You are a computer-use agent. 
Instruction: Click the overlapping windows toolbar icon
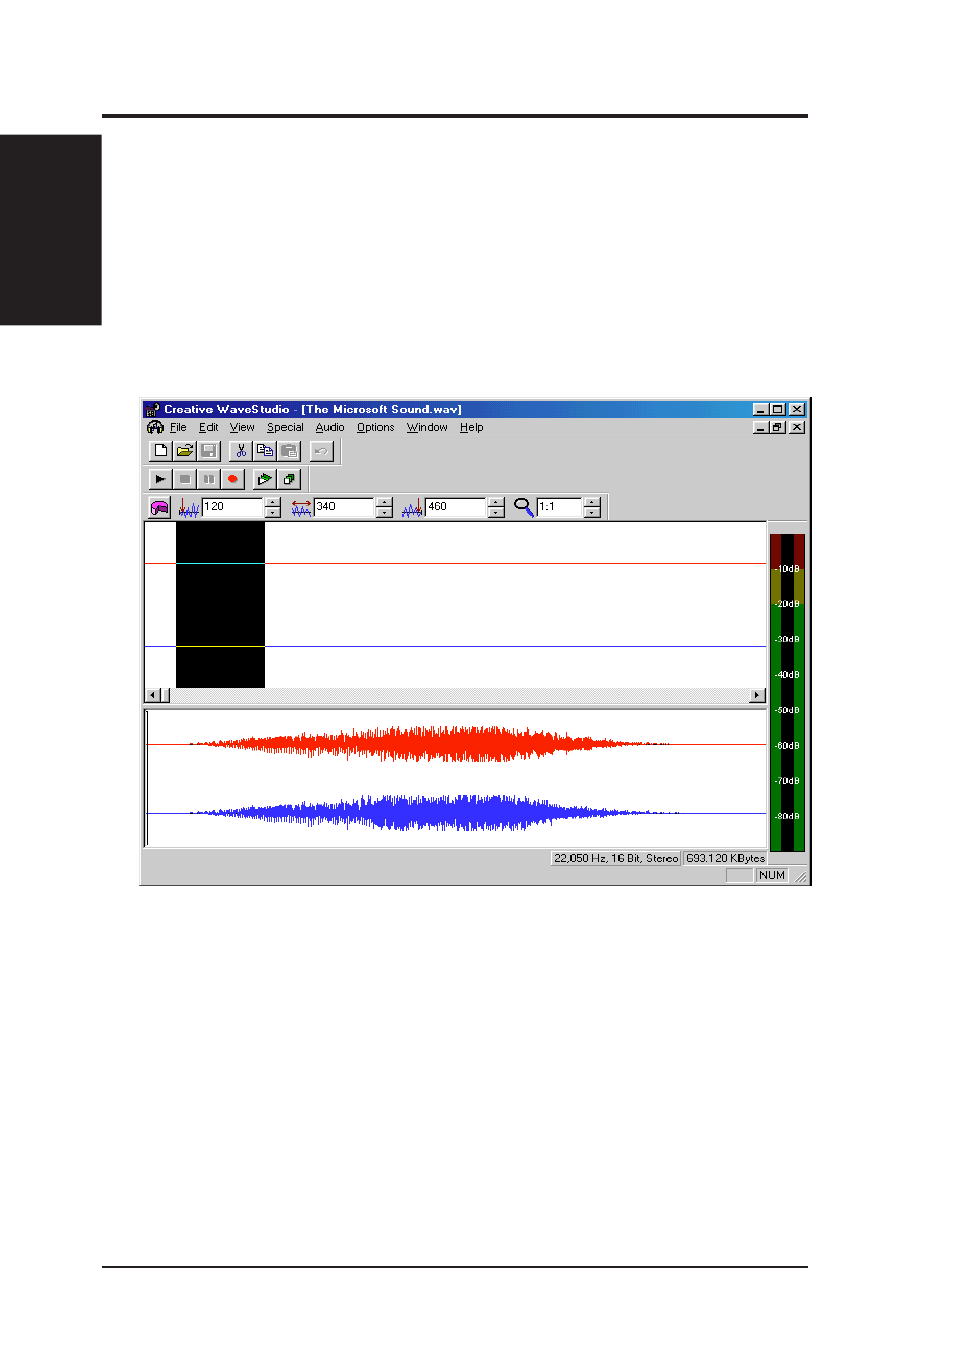(x=289, y=479)
